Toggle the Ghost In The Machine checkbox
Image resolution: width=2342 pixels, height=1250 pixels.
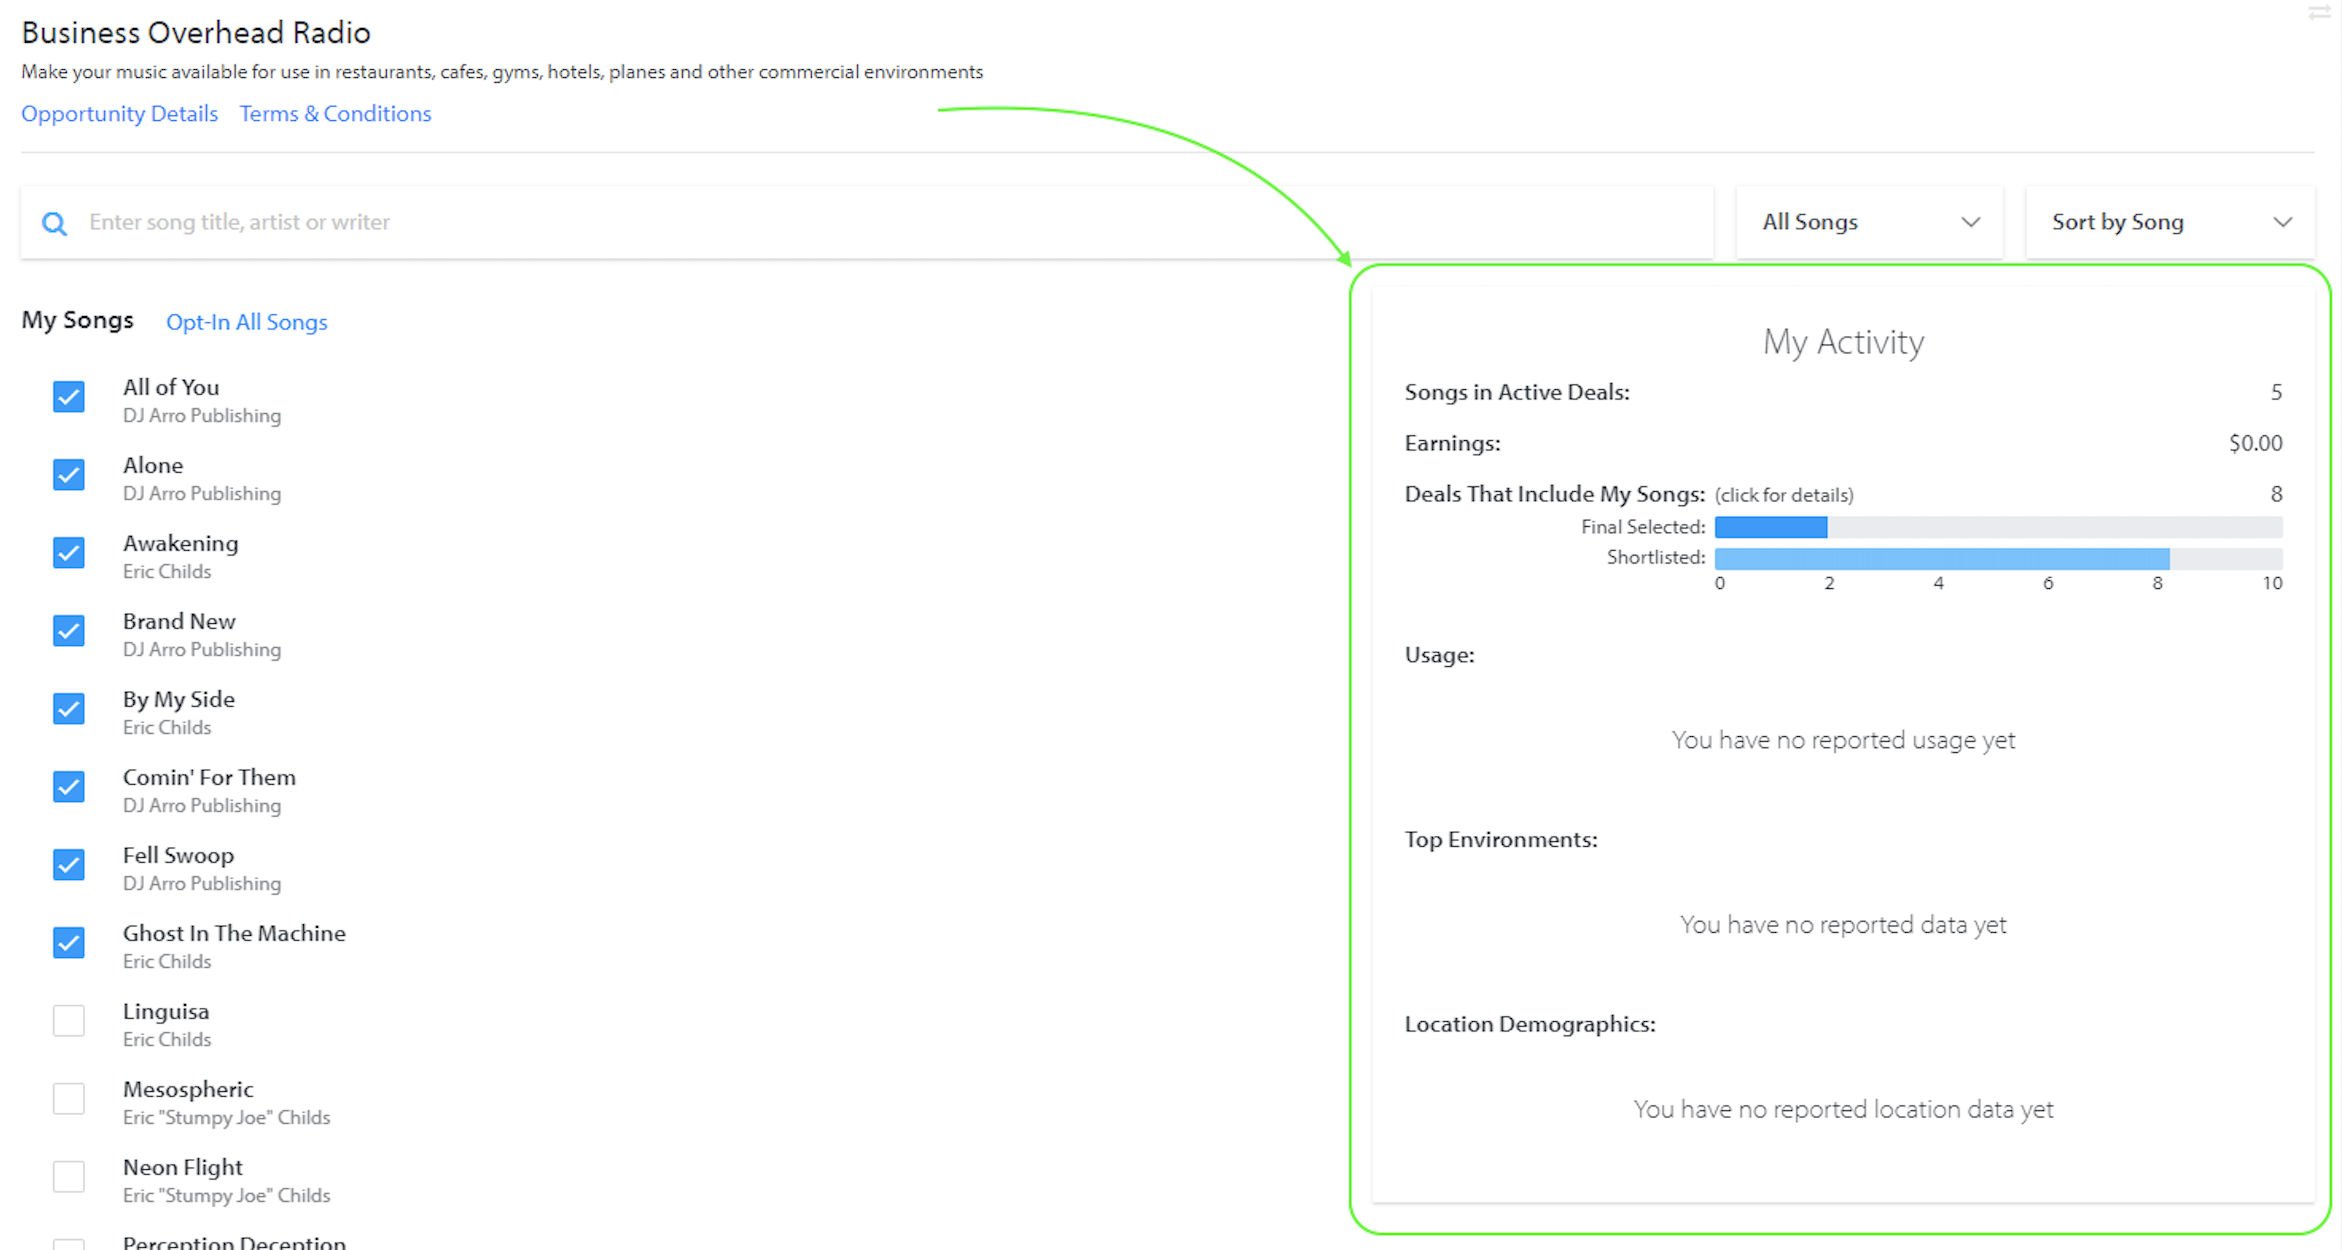pyautogui.click(x=69, y=943)
